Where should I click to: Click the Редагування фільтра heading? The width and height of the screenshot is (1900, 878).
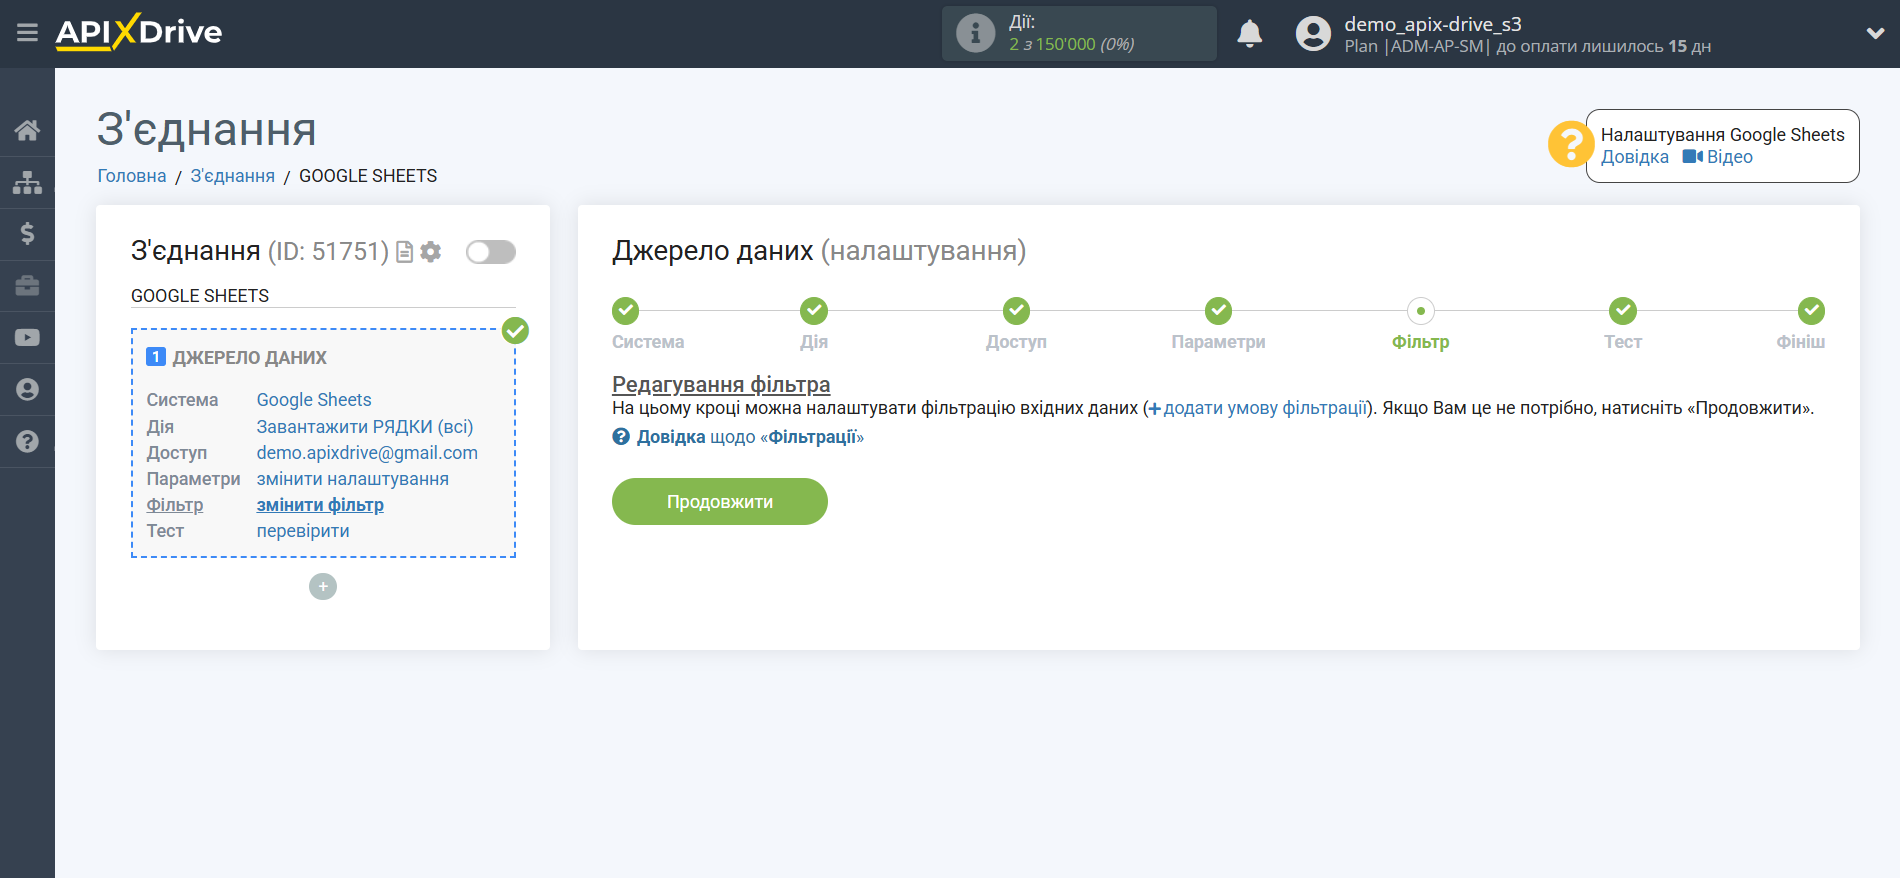click(x=721, y=384)
